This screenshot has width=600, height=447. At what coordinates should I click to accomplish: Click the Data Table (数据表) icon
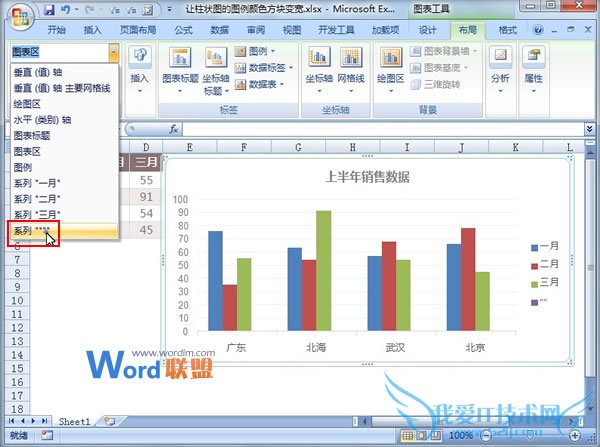click(240, 84)
